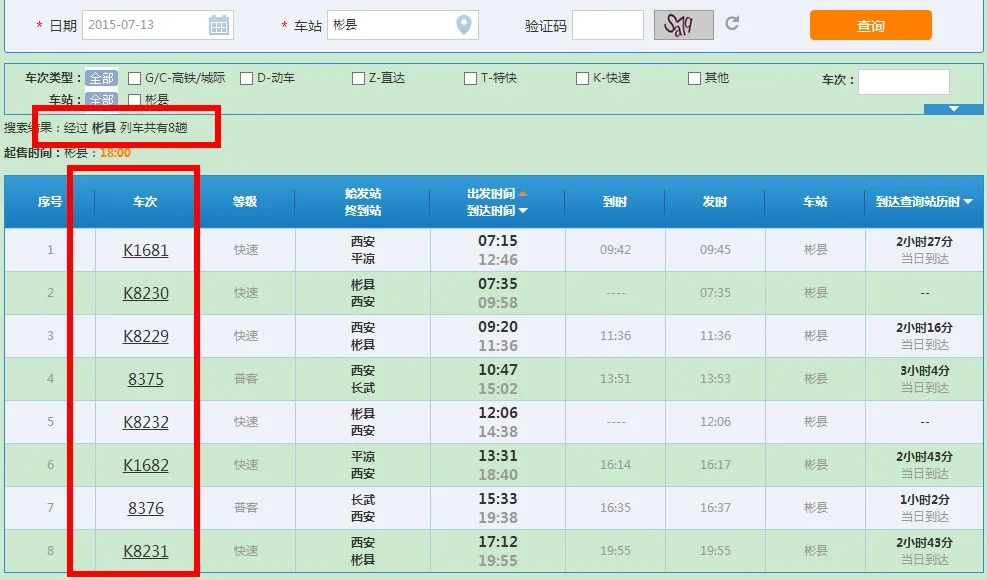987x580 pixels.
Task: Click inside the 车次 input field
Action: [904, 81]
